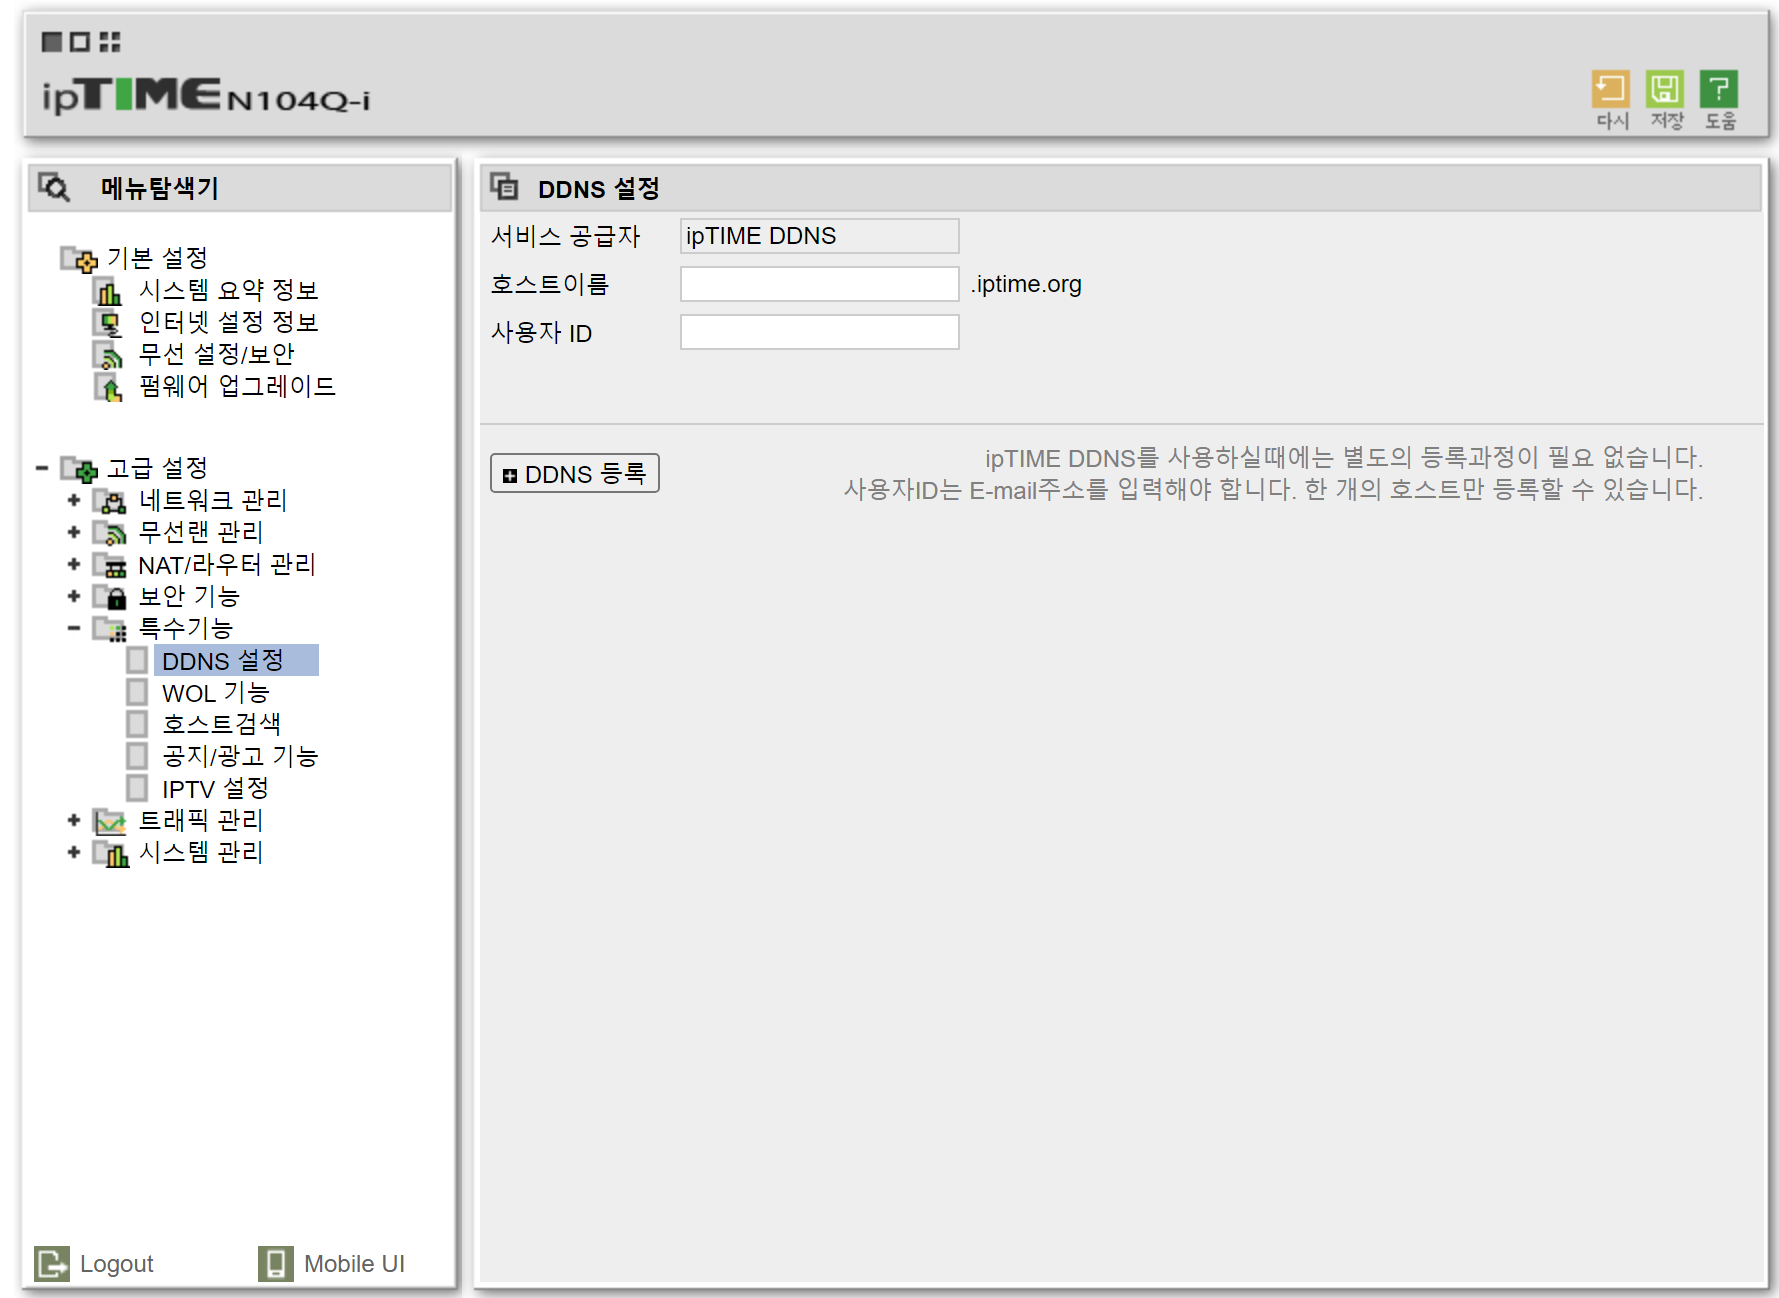
Task: Click the 시스템 관리 chart icon
Action: coord(110,853)
